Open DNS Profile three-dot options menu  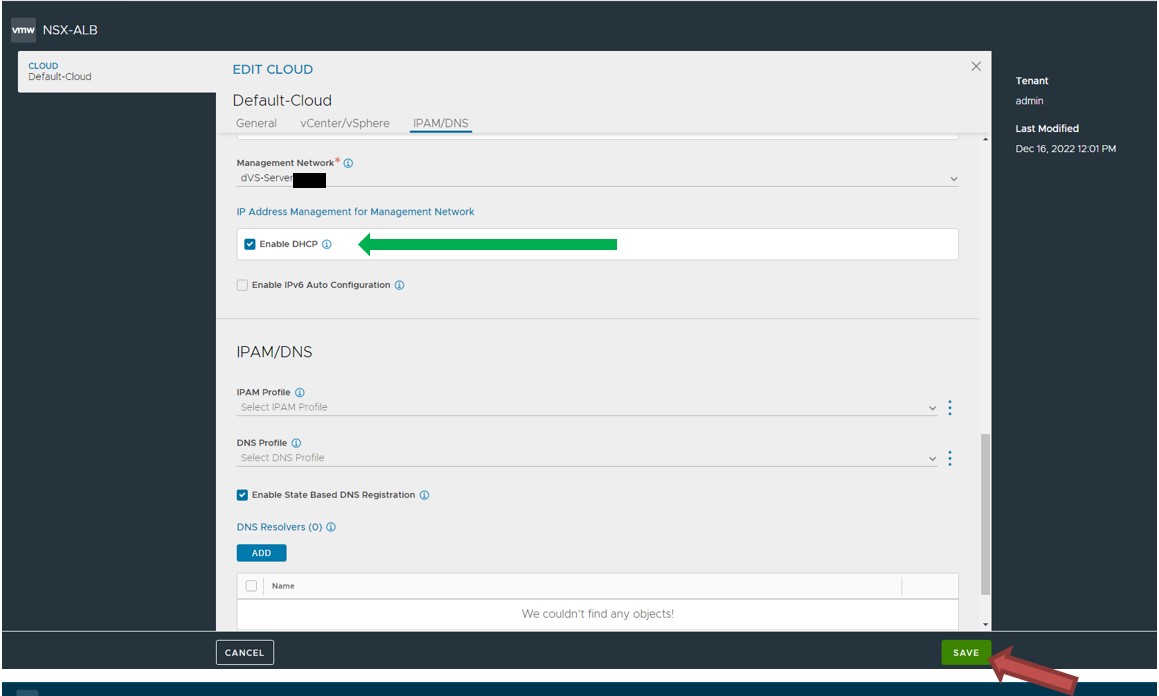coord(950,459)
